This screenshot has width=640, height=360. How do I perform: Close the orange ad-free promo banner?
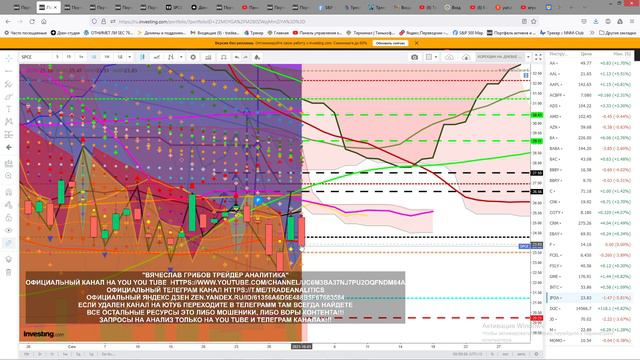click(x=416, y=43)
